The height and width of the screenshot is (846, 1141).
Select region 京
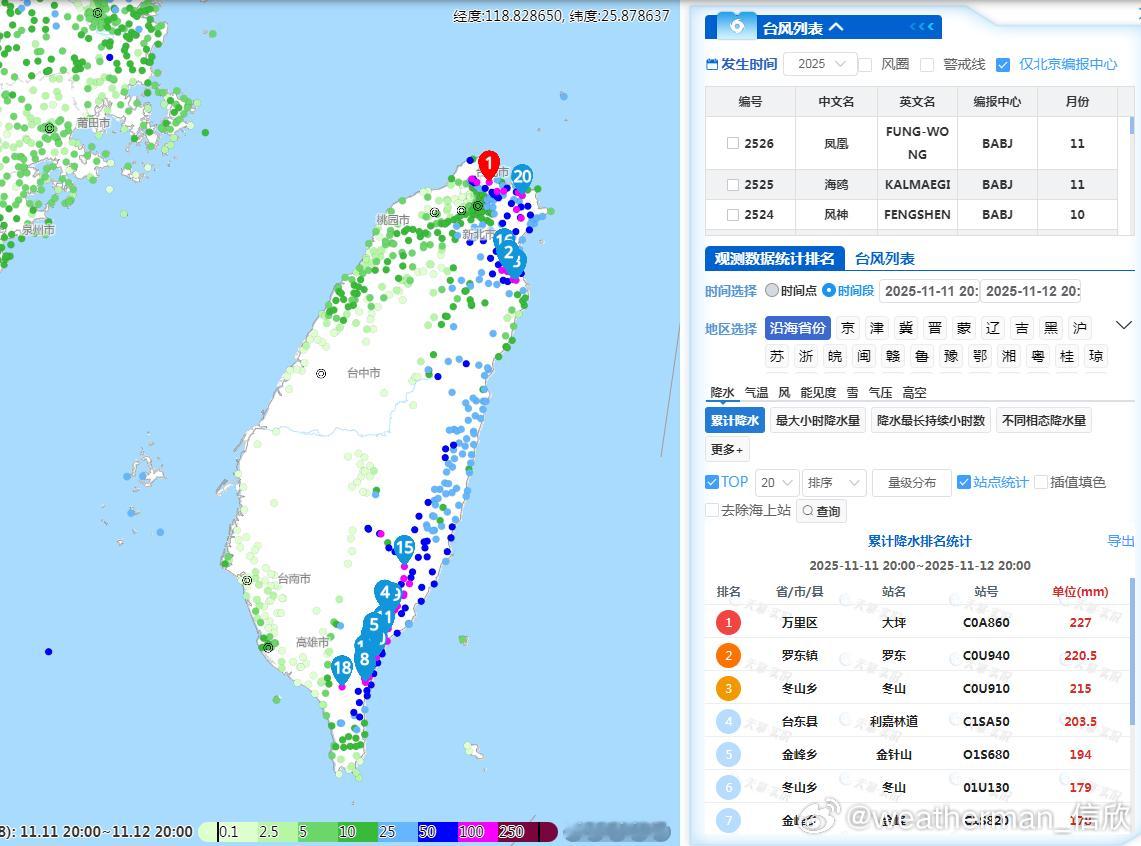tap(848, 328)
